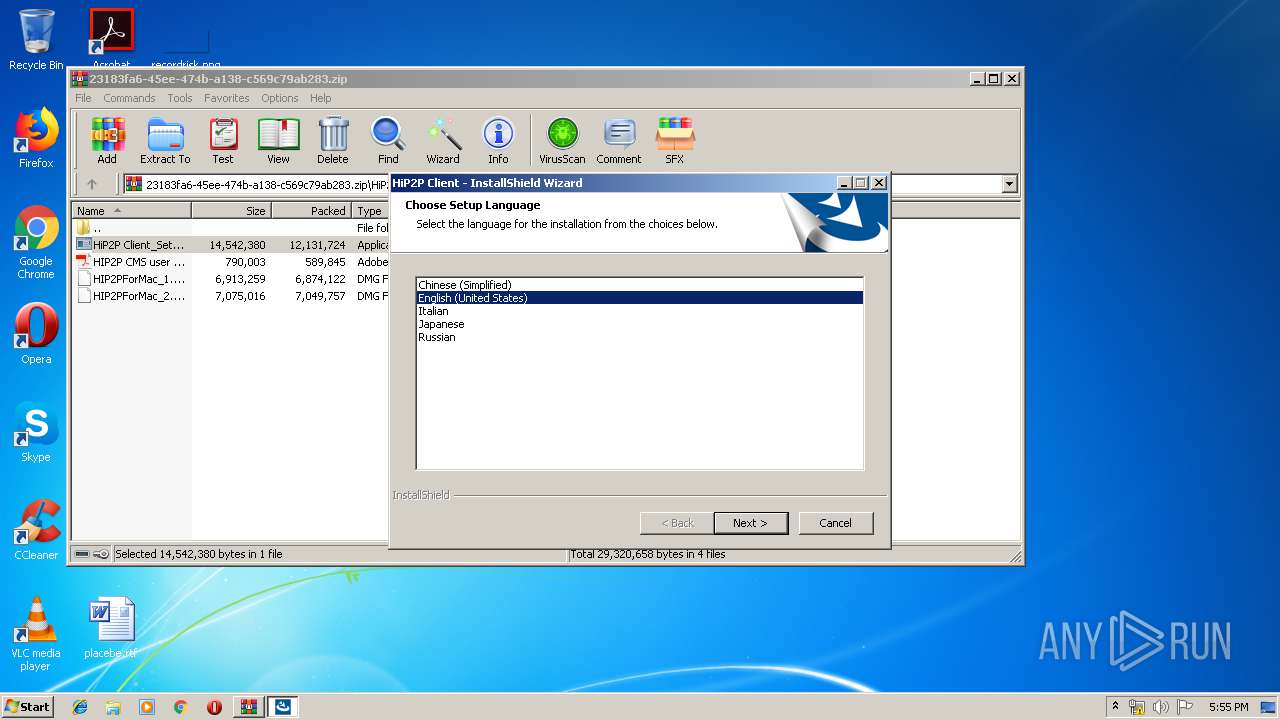The image size is (1280, 720).
Task: Select Japanese language option
Action: pos(640,324)
